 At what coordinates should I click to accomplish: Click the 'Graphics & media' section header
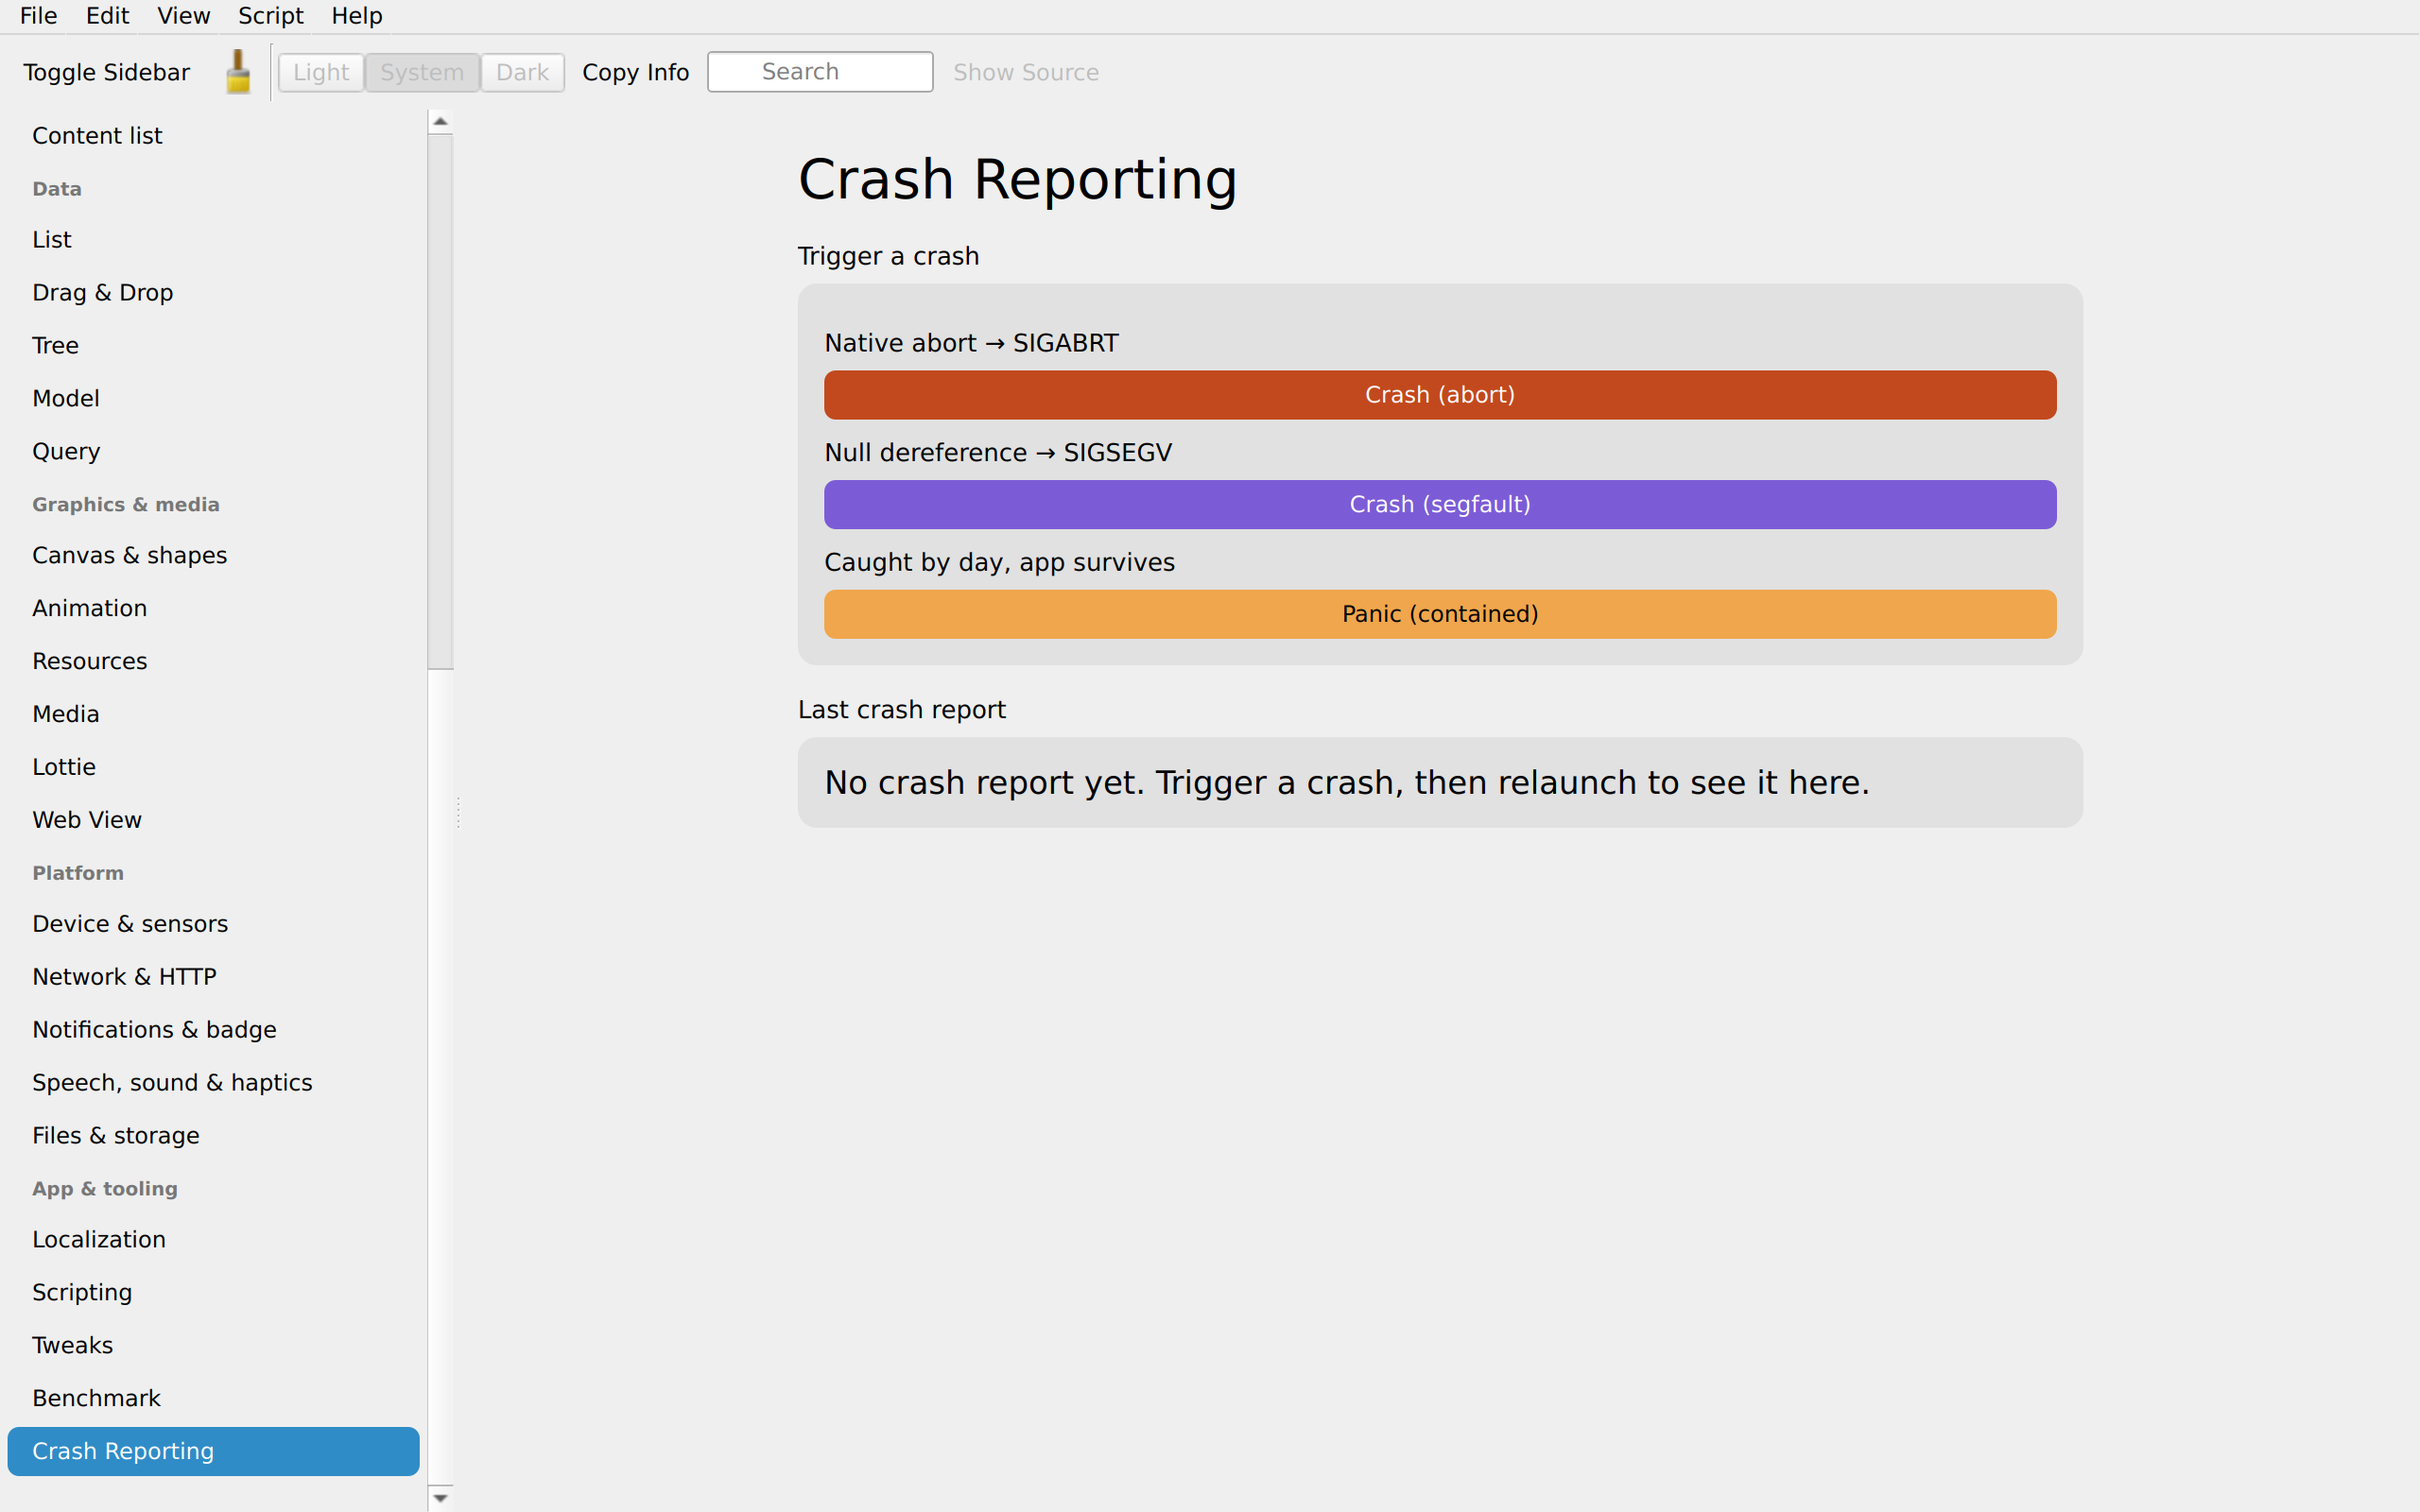[126, 505]
